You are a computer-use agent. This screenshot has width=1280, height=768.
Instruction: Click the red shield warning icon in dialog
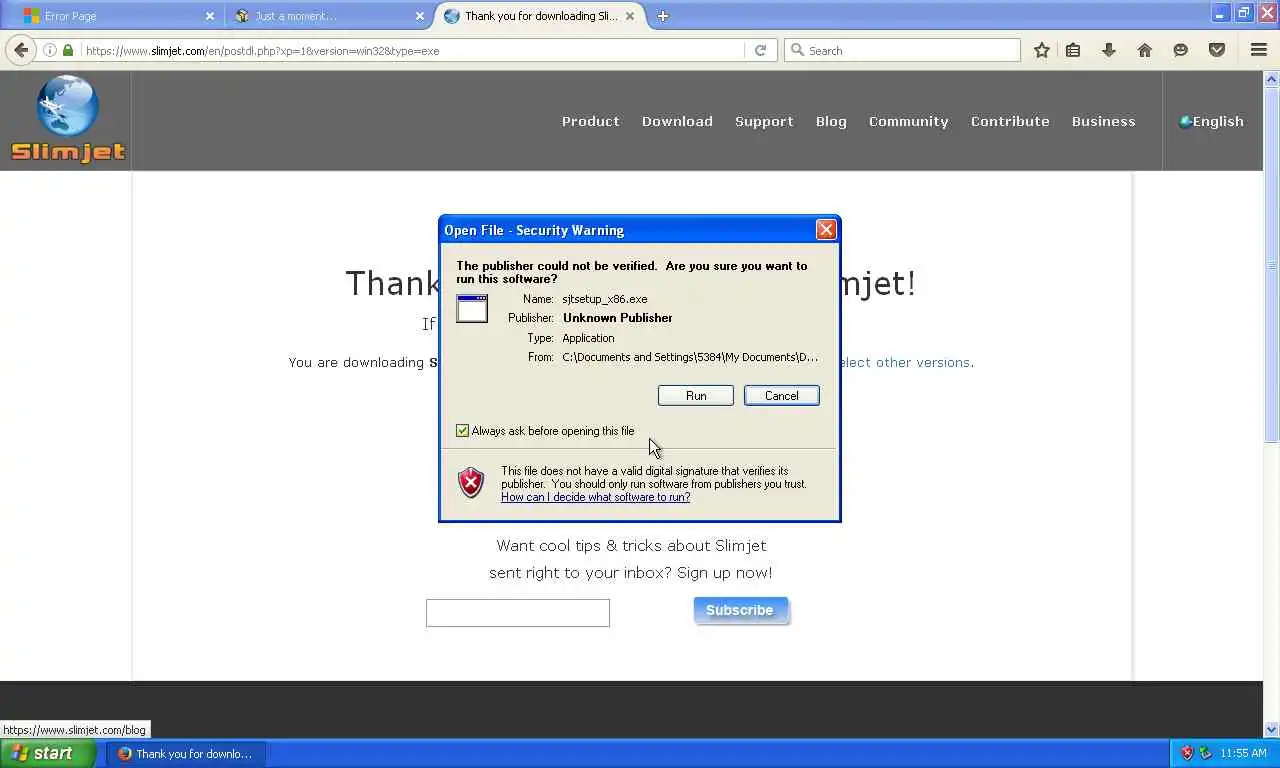(x=471, y=483)
